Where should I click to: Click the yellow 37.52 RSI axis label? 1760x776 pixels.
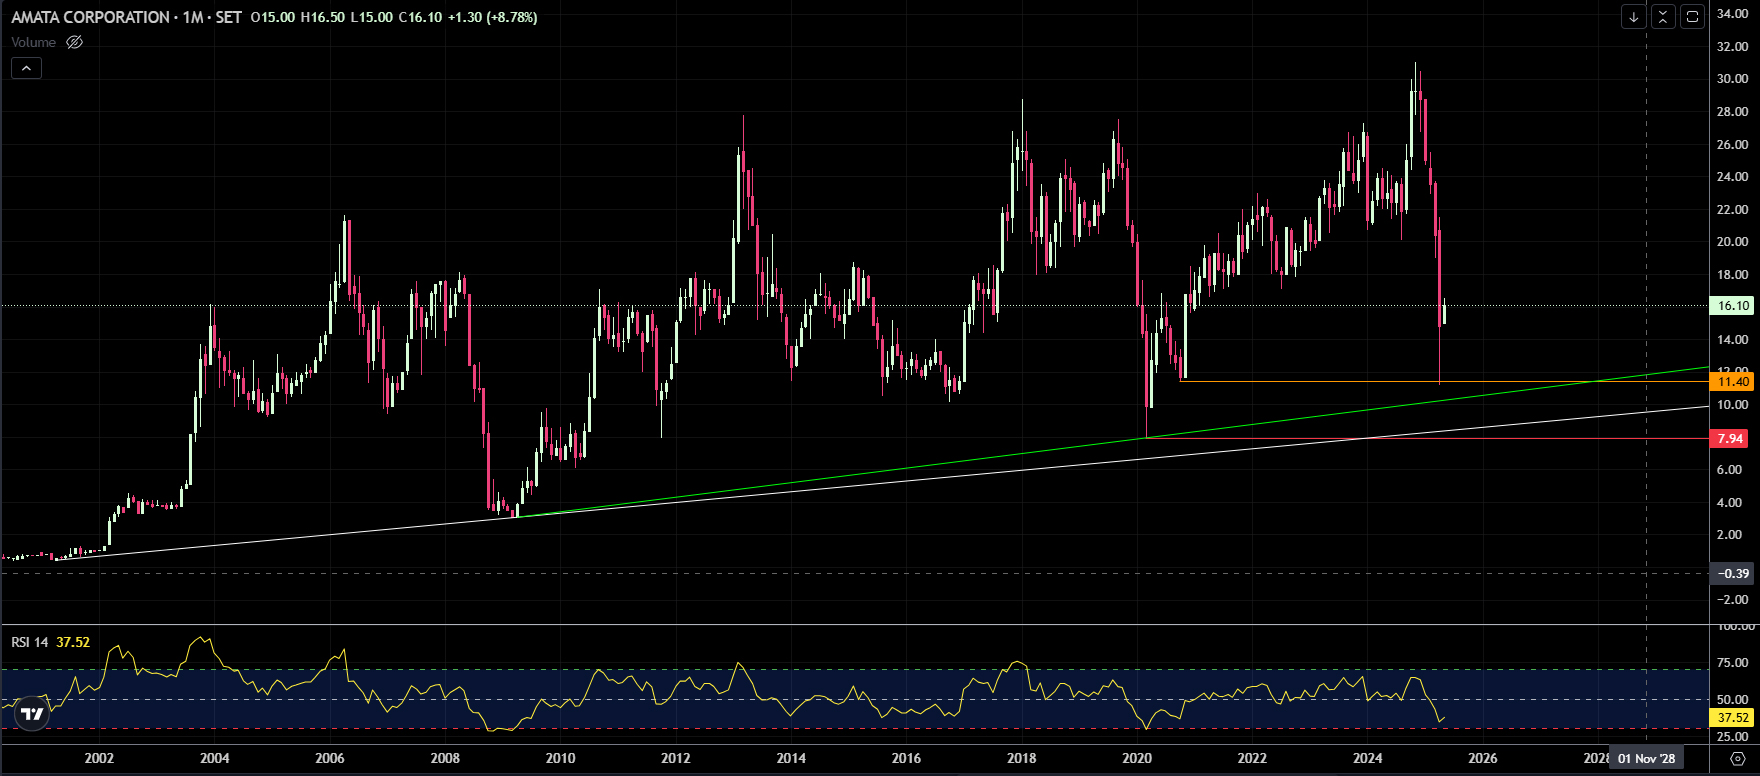[1733, 717]
